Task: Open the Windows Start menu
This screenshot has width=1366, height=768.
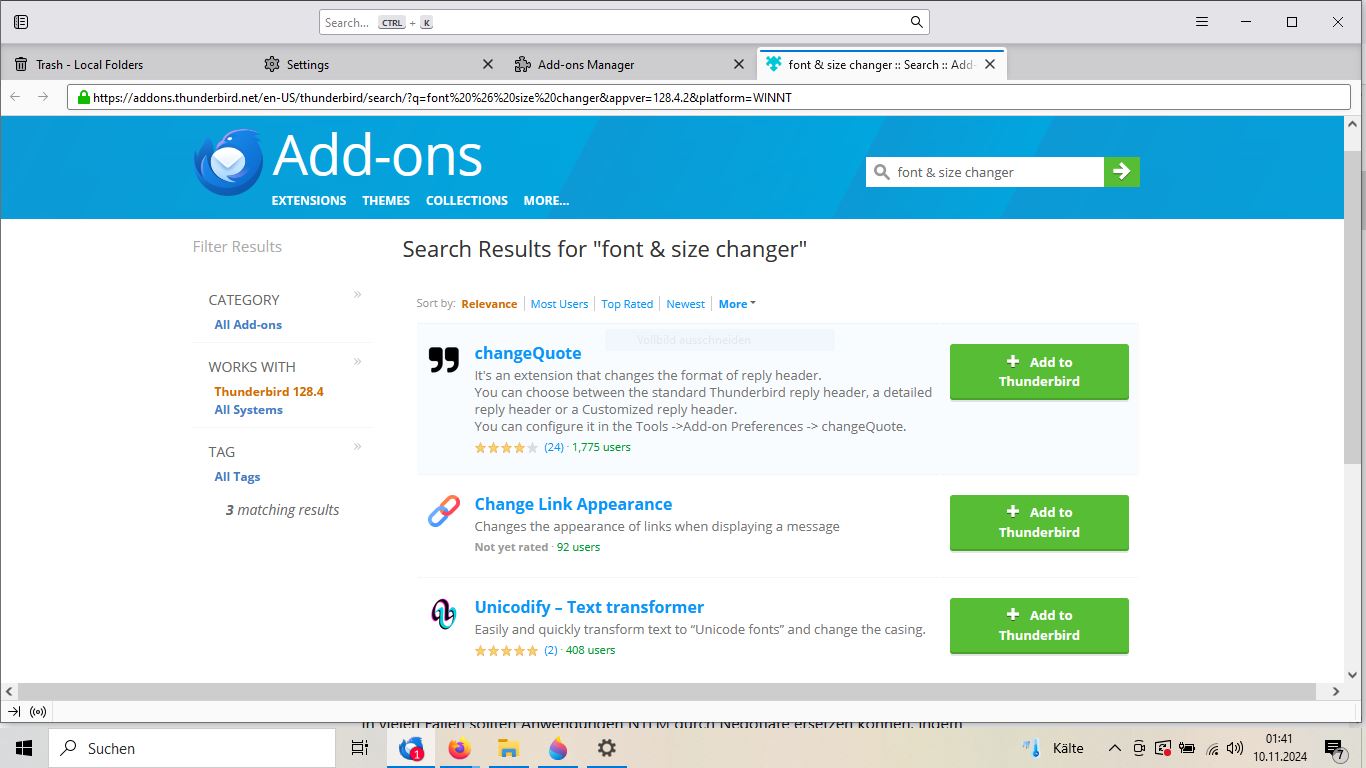Action: click(24, 748)
